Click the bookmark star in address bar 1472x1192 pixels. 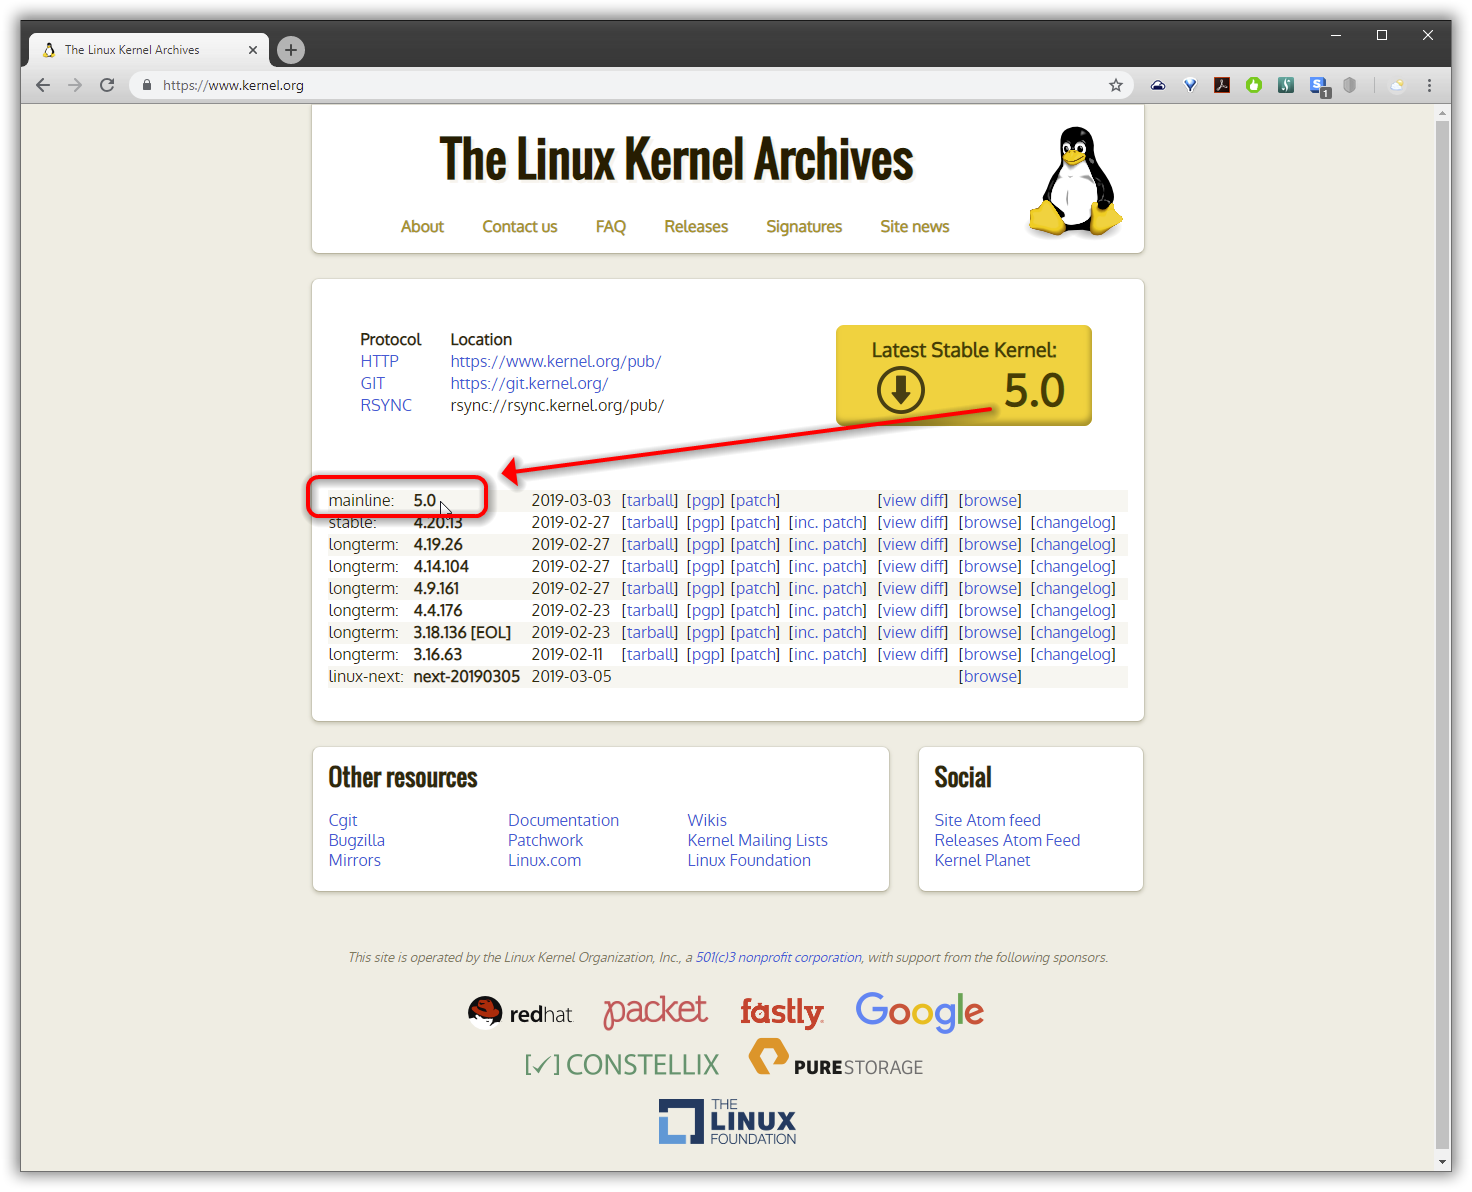coord(1116,85)
